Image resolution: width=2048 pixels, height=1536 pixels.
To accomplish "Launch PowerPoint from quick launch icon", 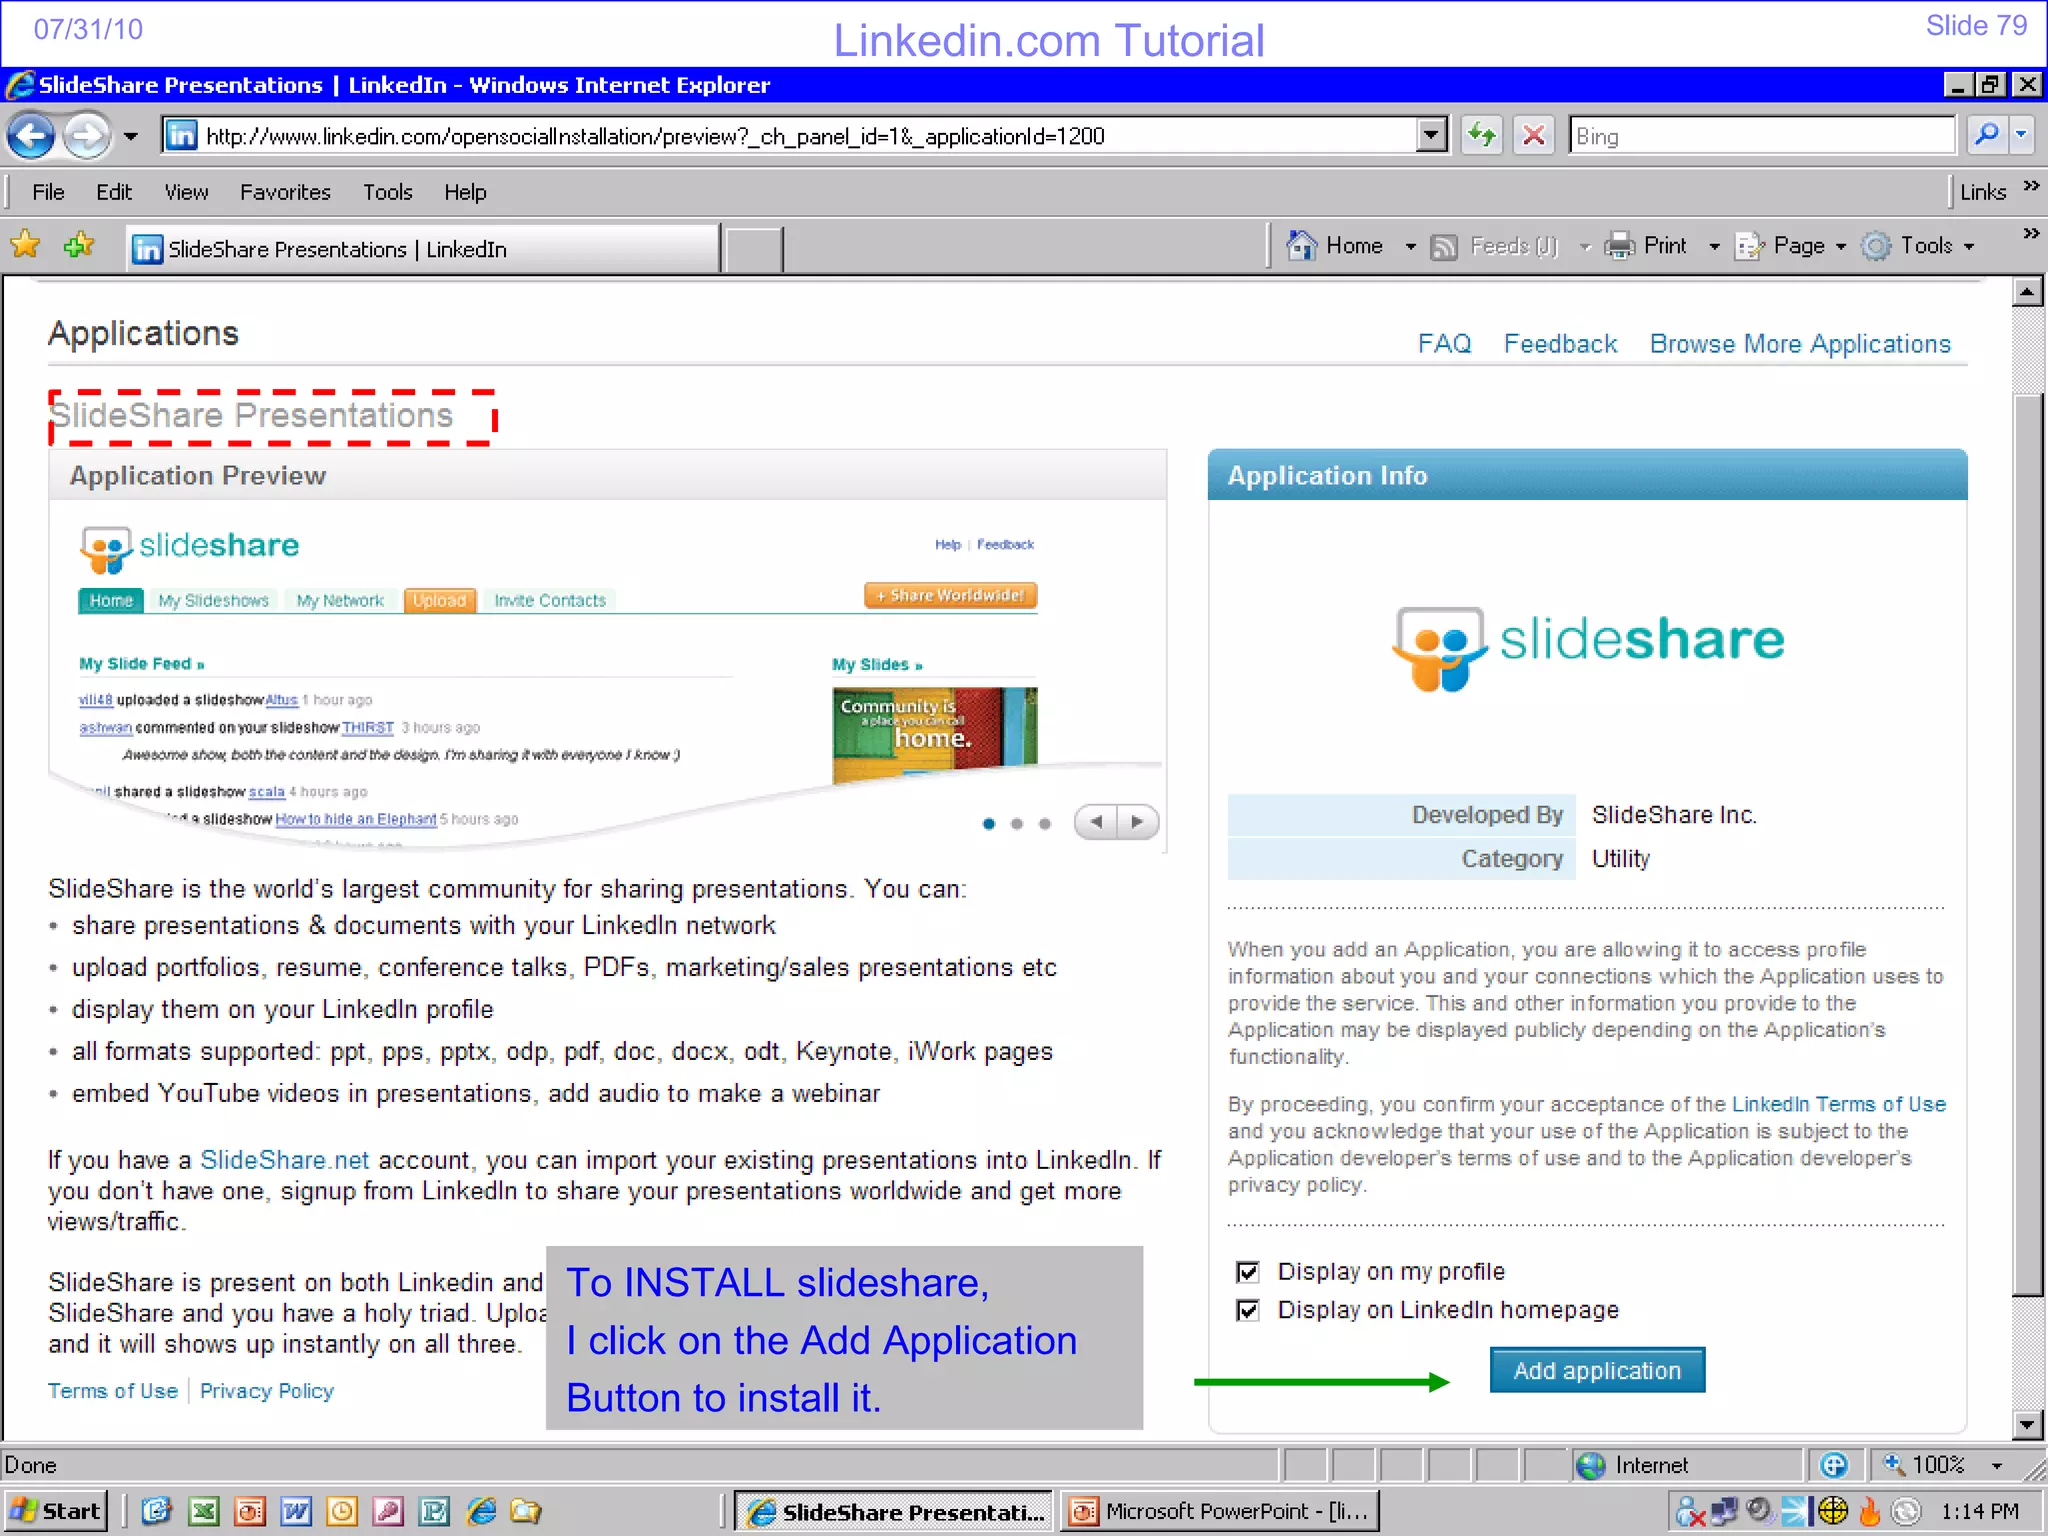I will (250, 1511).
